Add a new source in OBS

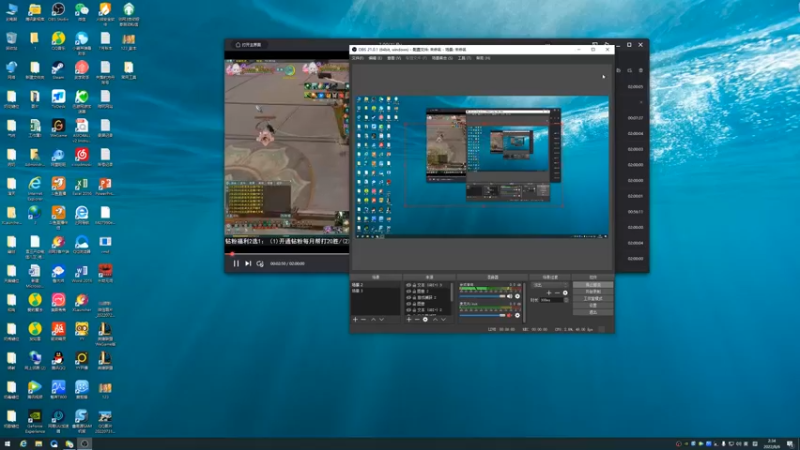pos(409,319)
